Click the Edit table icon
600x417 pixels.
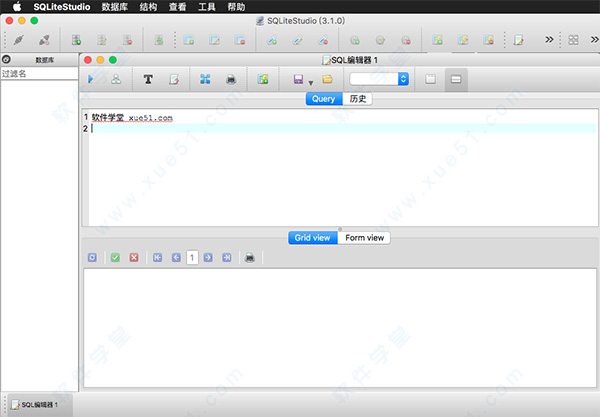click(x=214, y=40)
